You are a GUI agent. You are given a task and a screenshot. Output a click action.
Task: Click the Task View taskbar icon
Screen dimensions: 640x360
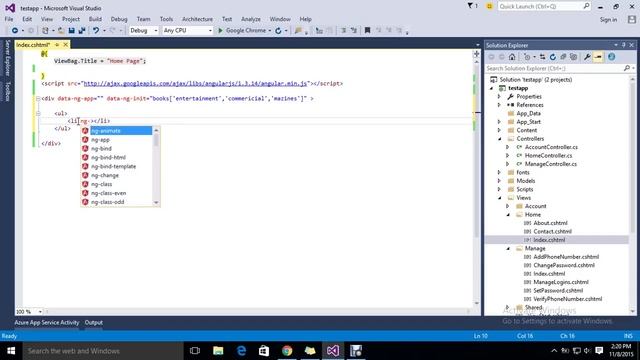pos(195,351)
